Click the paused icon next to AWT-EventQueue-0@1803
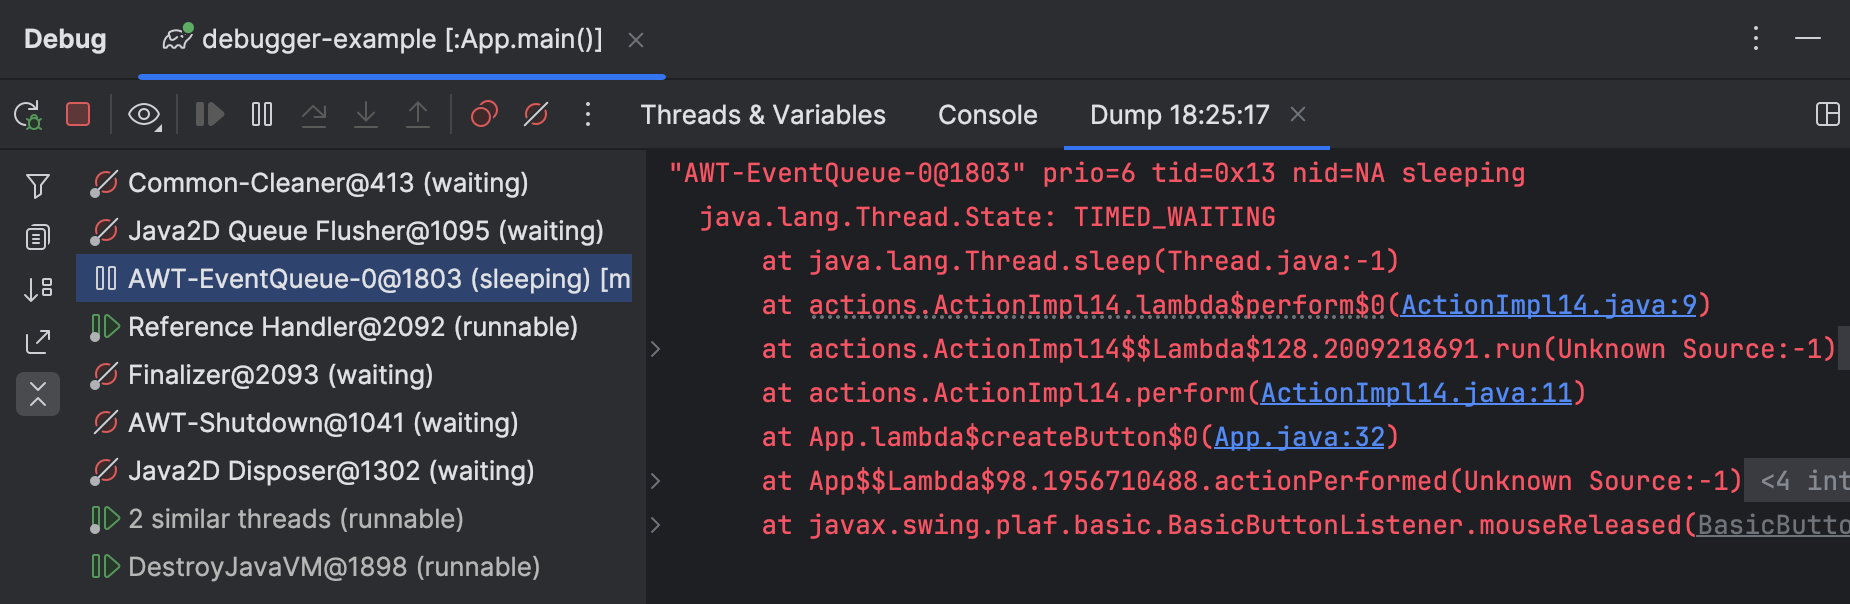Image resolution: width=1850 pixels, height=604 pixels. point(105,279)
